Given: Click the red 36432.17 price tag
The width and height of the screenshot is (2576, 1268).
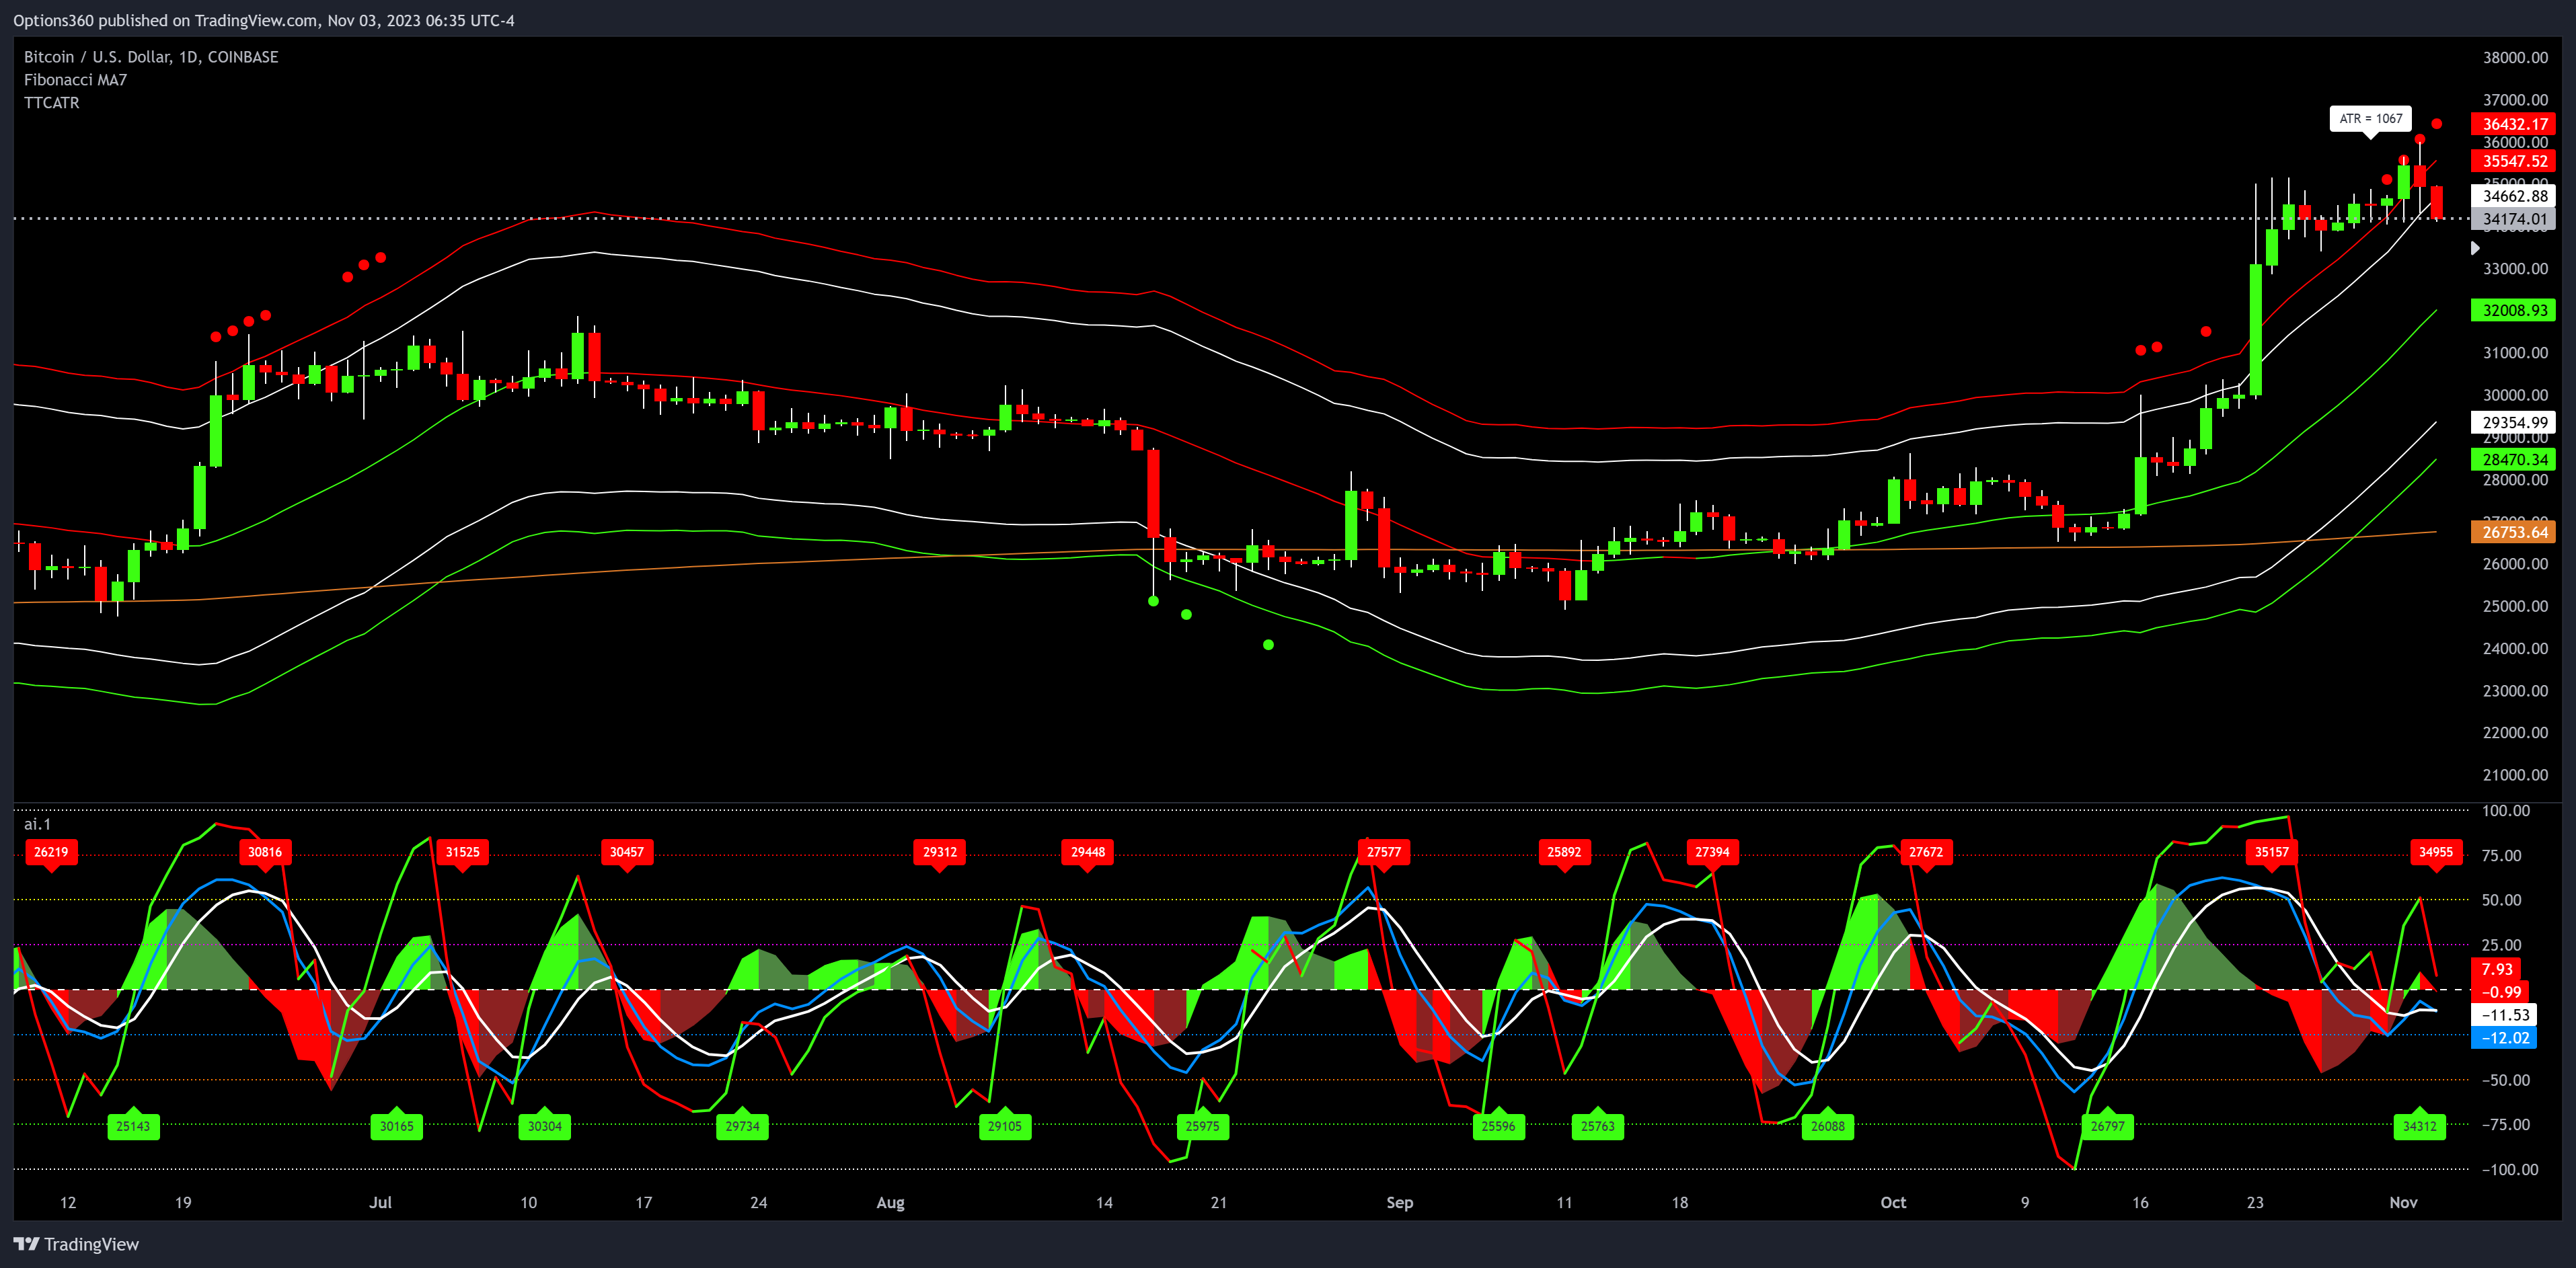Looking at the screenshot, I should pos(2514,124).
